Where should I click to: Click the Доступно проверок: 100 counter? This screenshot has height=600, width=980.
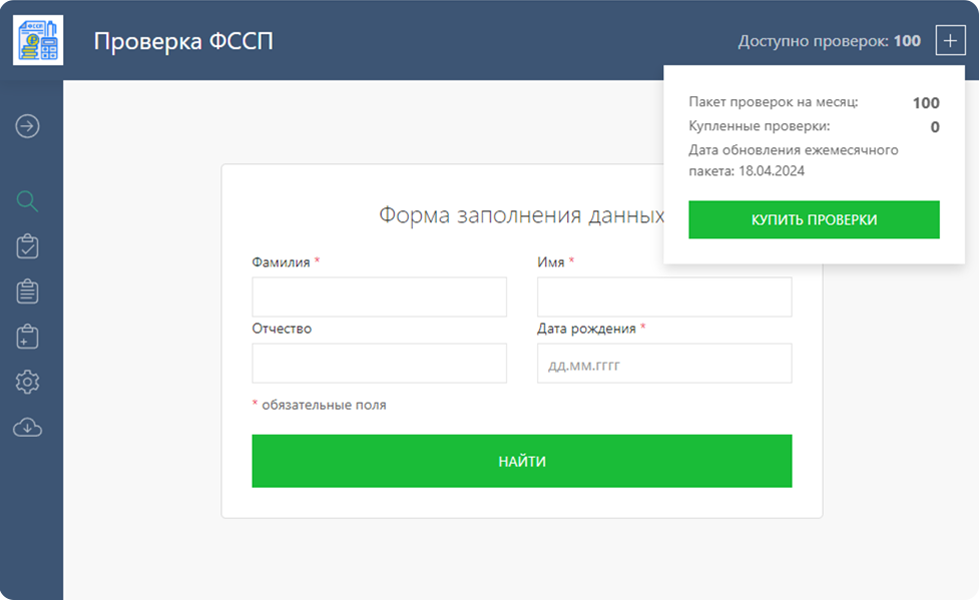pyautogui.click(x=829, y=41)
